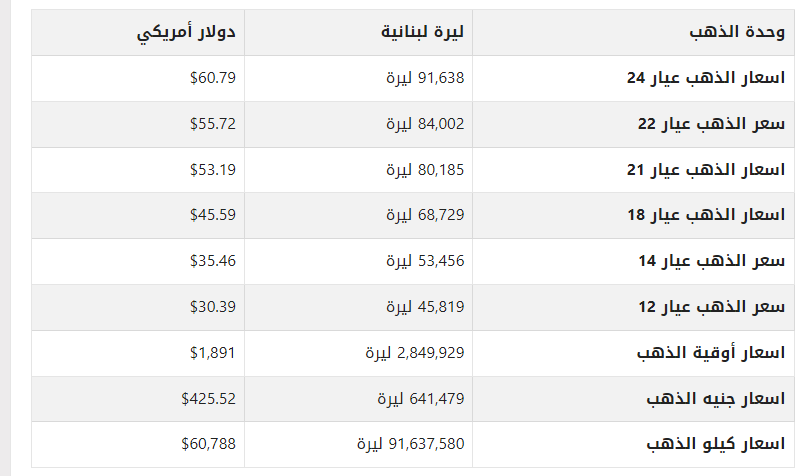This screenshot has width=806, height=476.
Task: Click the 'دولار أمريكي' column header
Action: [187, 33]
